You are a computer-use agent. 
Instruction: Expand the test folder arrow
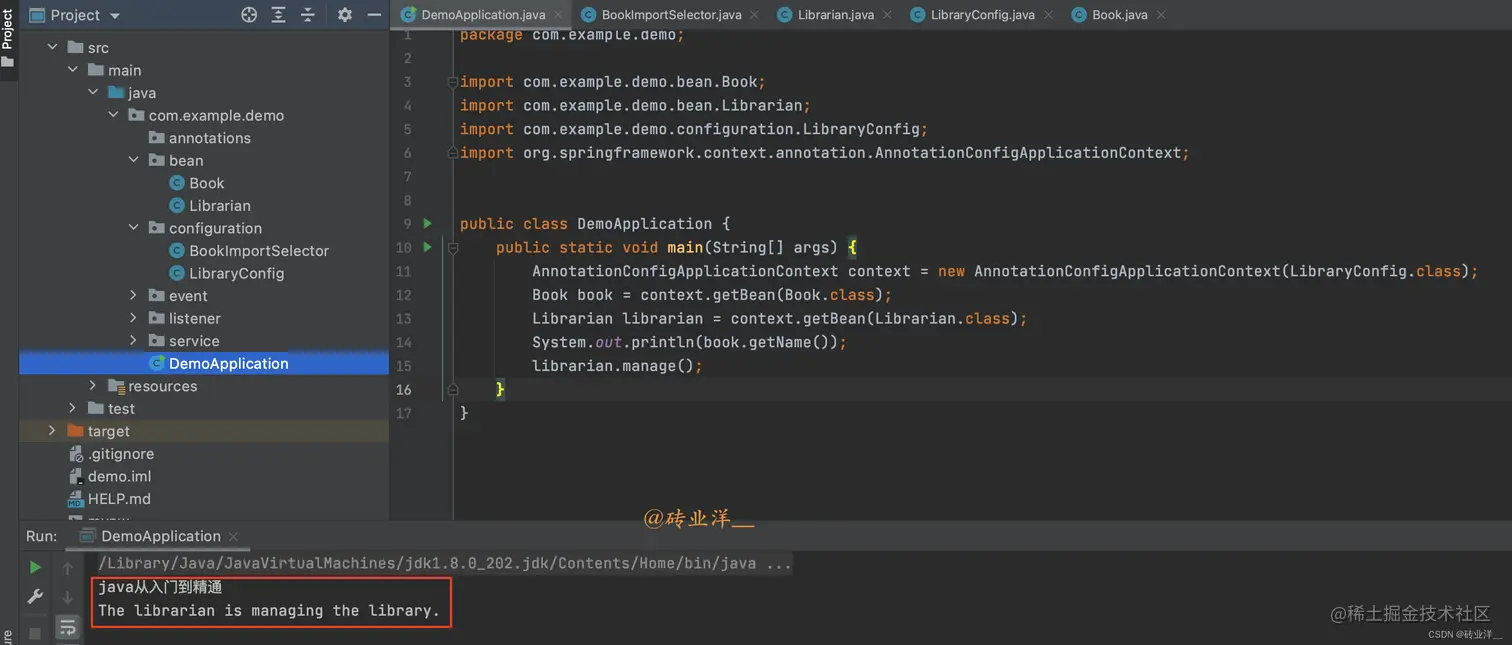coord(72,408)
